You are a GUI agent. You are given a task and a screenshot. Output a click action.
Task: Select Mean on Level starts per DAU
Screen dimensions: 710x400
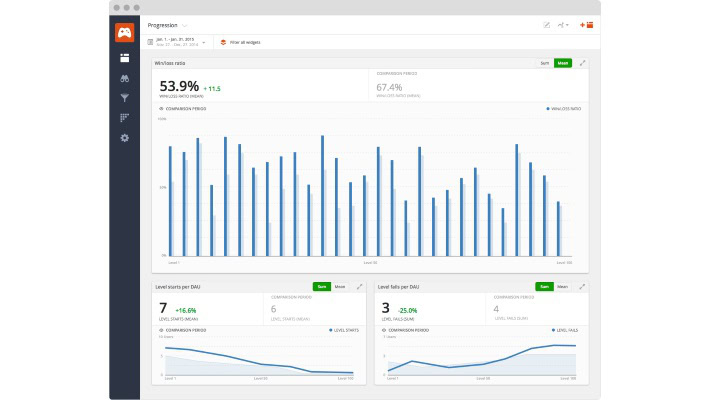pos(340,286)
